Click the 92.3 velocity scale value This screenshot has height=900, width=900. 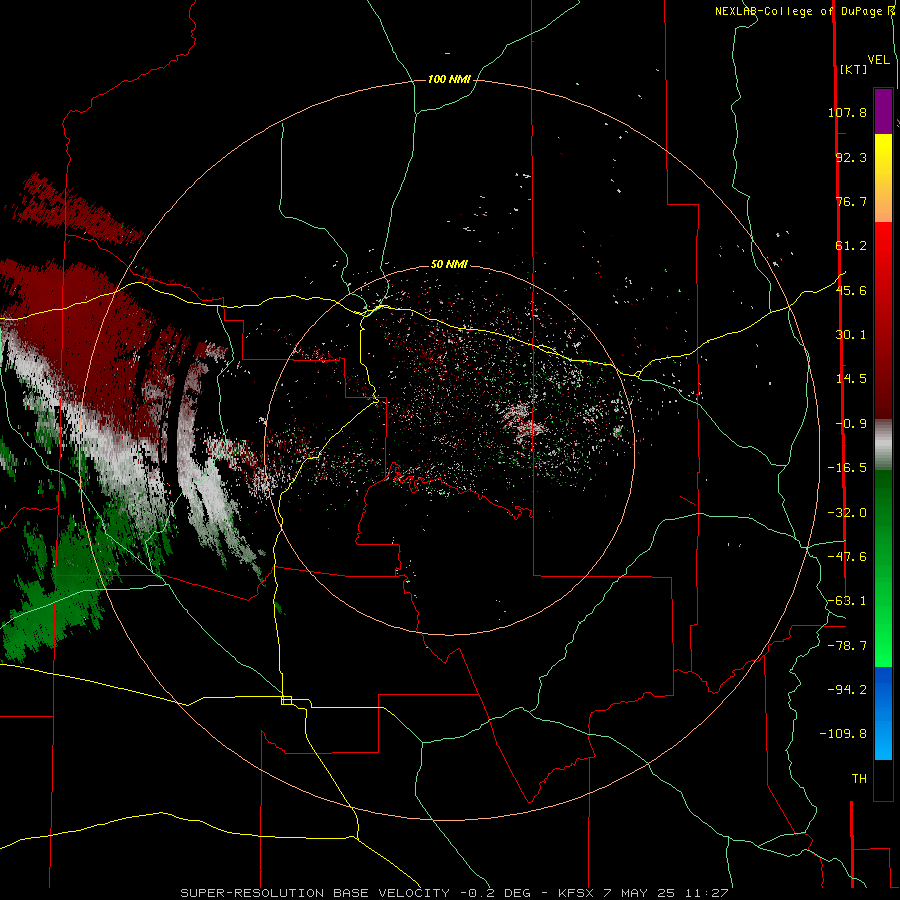pos(851,157)
